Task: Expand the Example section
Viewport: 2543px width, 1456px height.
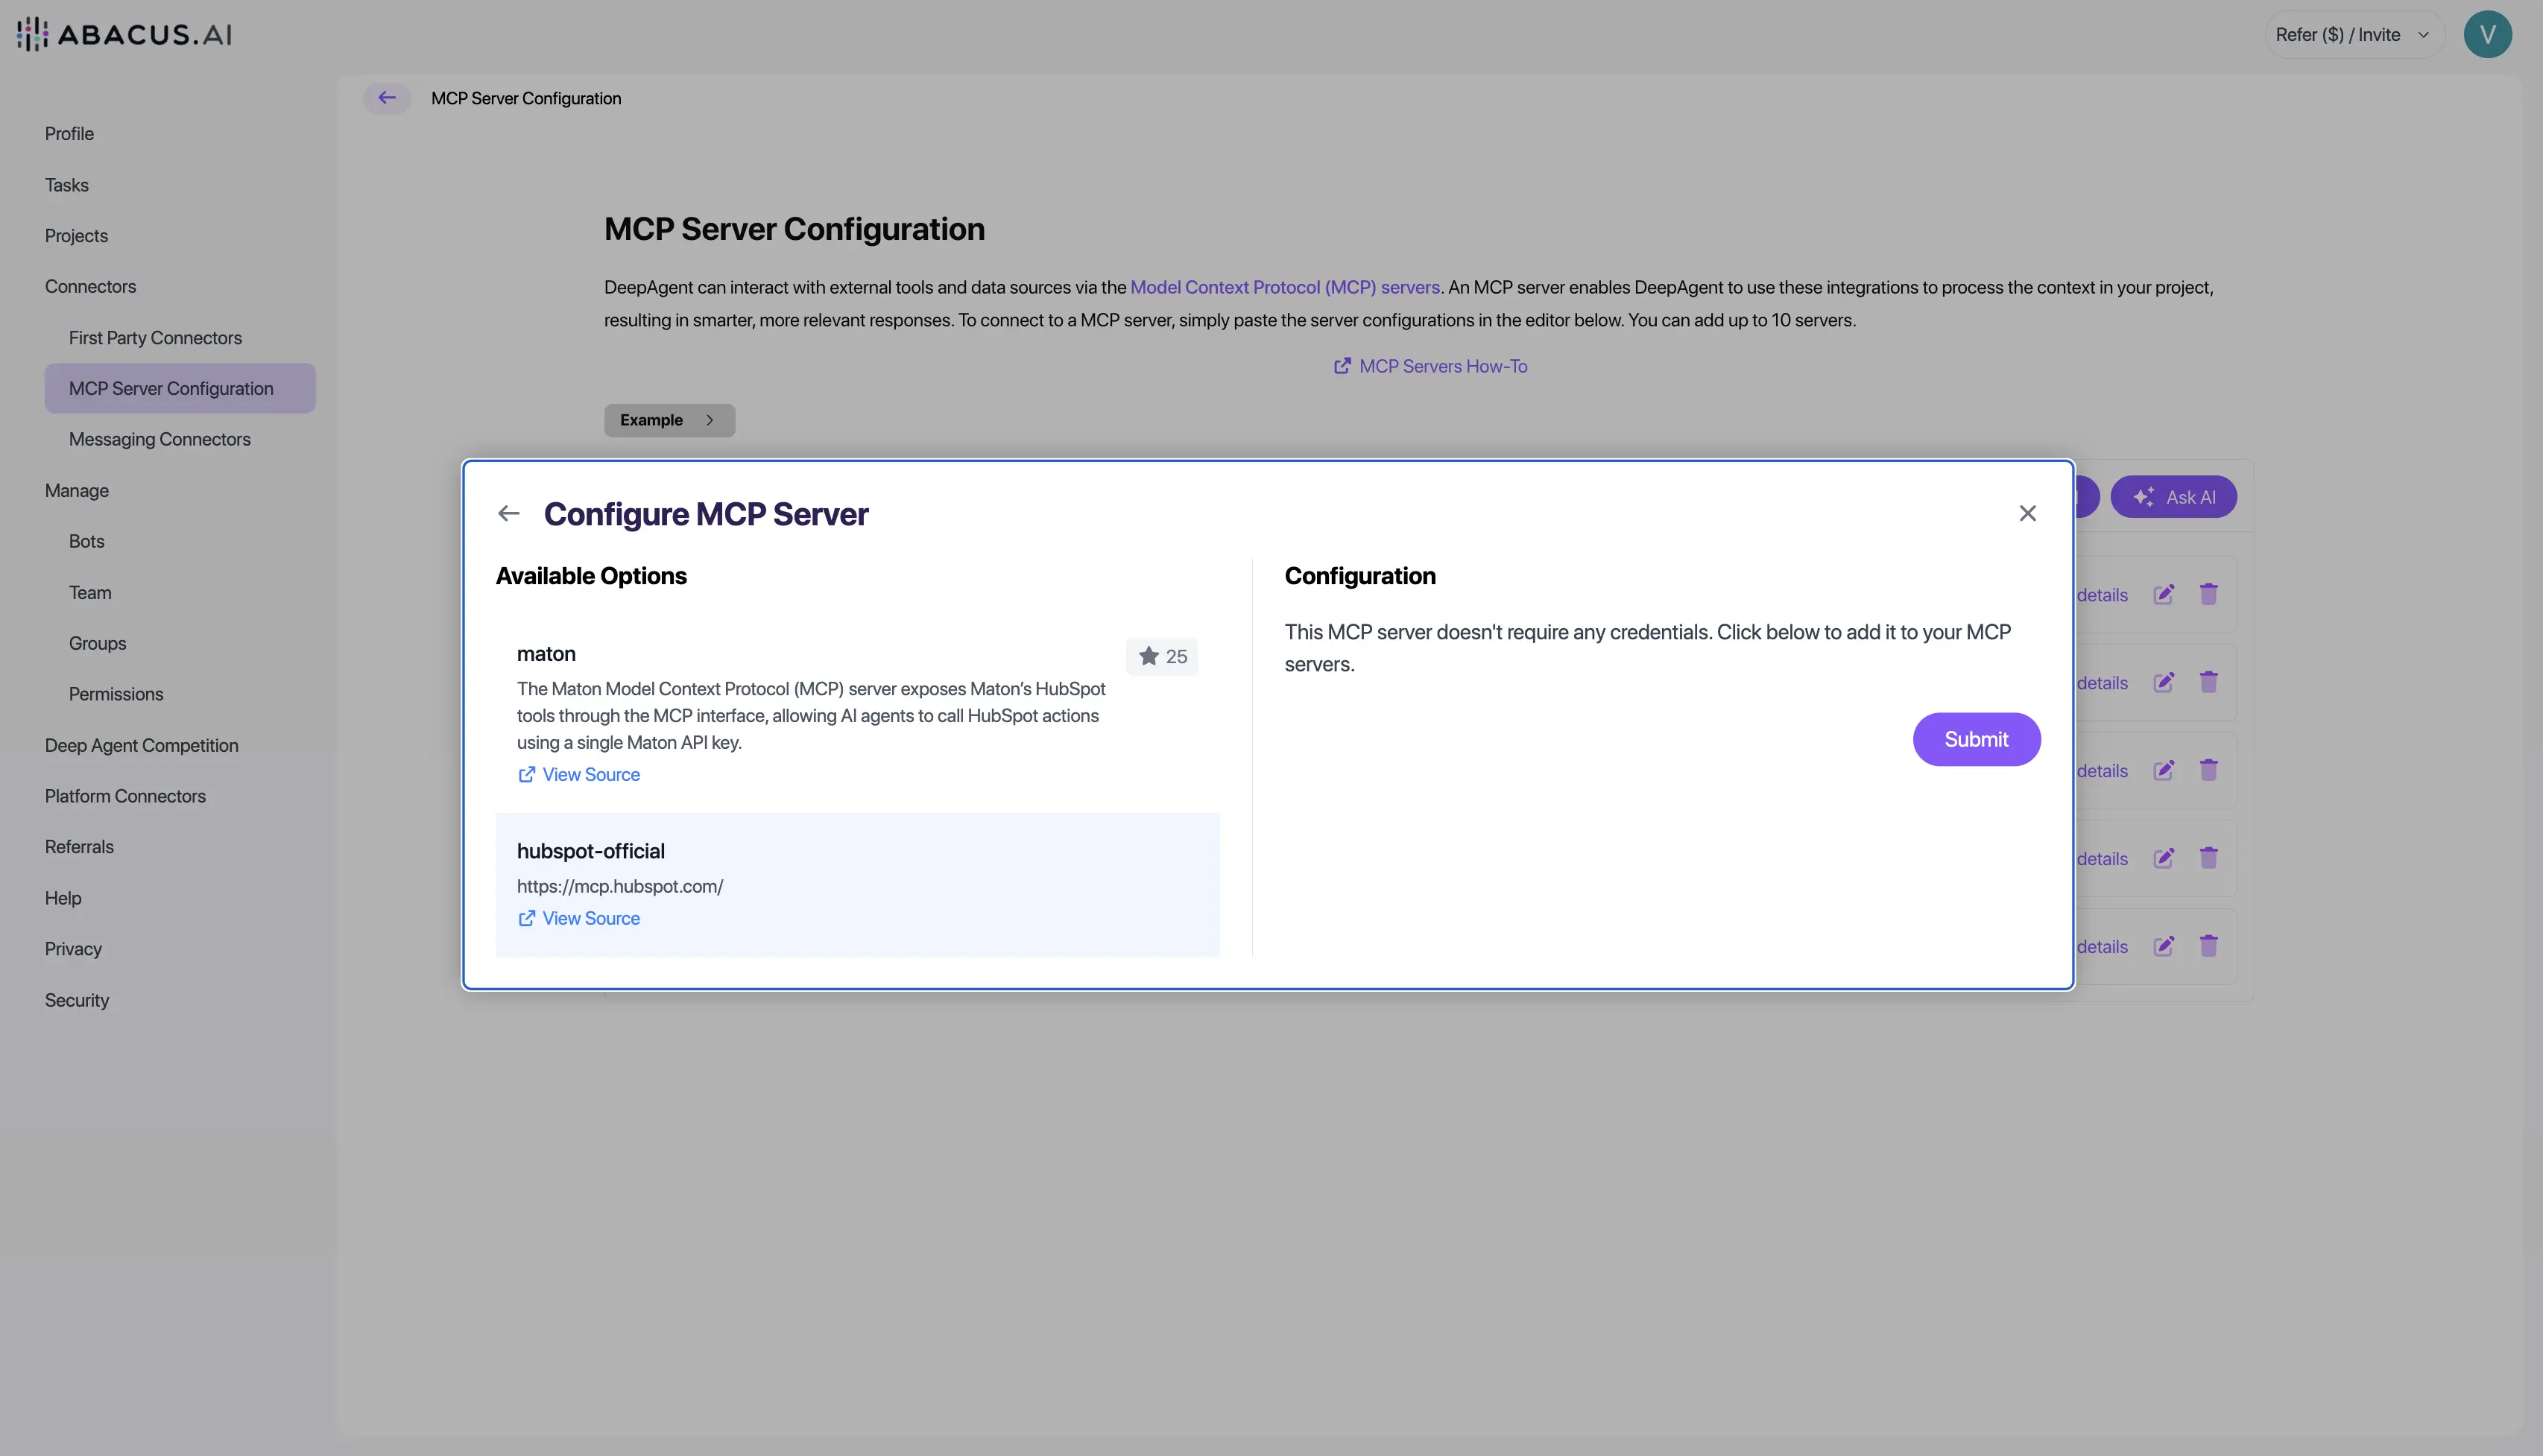Action: tap(669, 419)
